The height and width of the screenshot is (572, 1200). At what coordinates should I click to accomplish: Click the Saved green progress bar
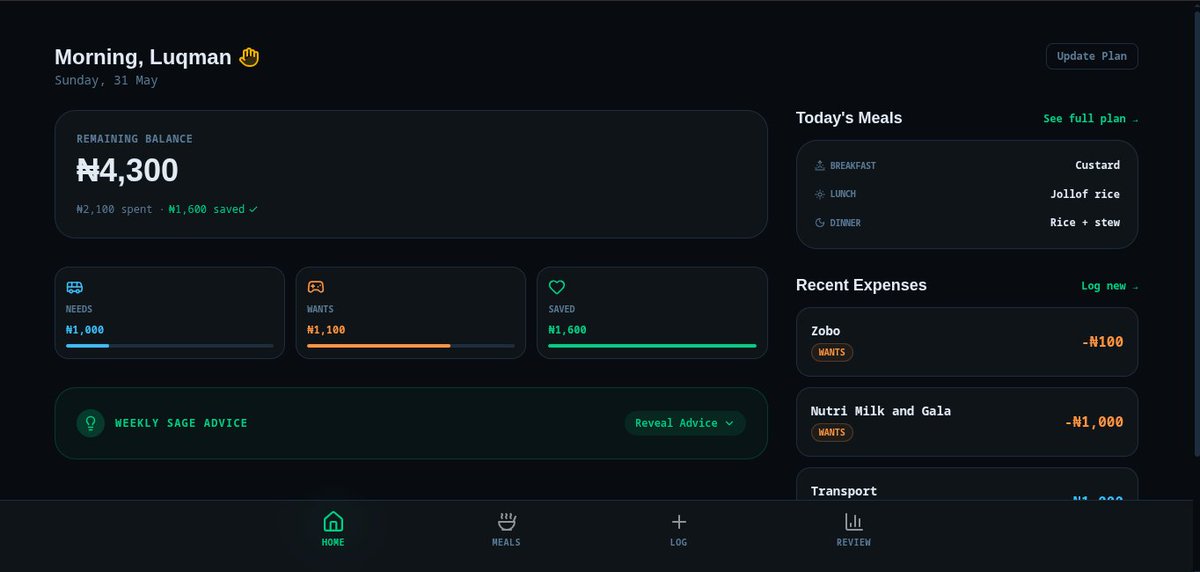[652, 346]
